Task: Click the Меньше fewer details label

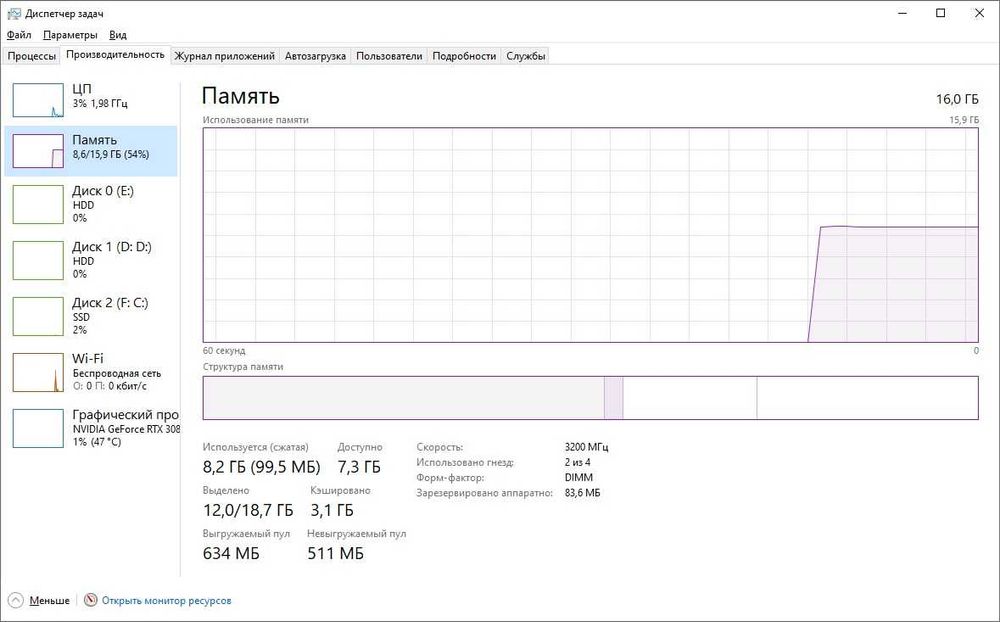Action: coord(50,601)
